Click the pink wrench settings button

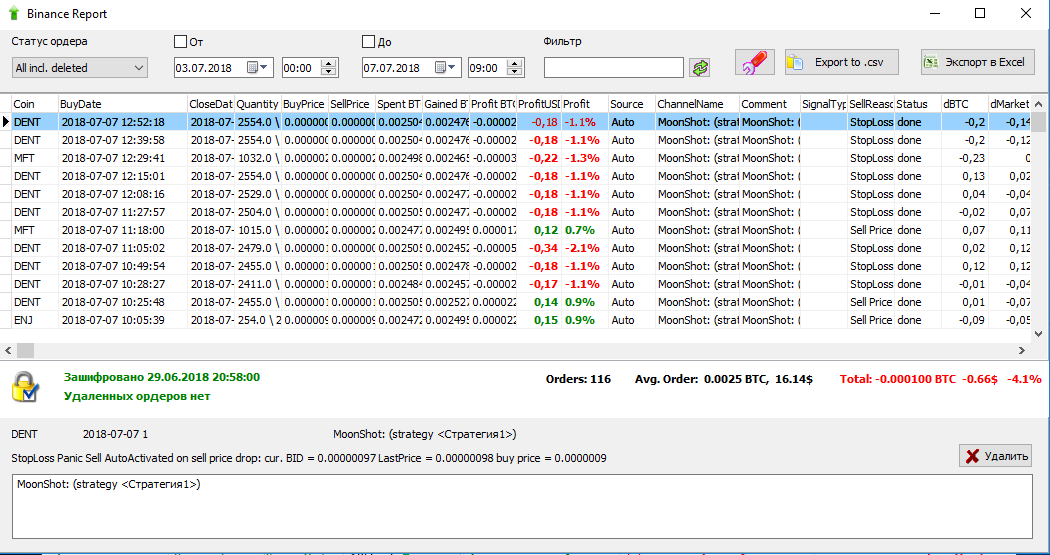click(x=755, y=62)
